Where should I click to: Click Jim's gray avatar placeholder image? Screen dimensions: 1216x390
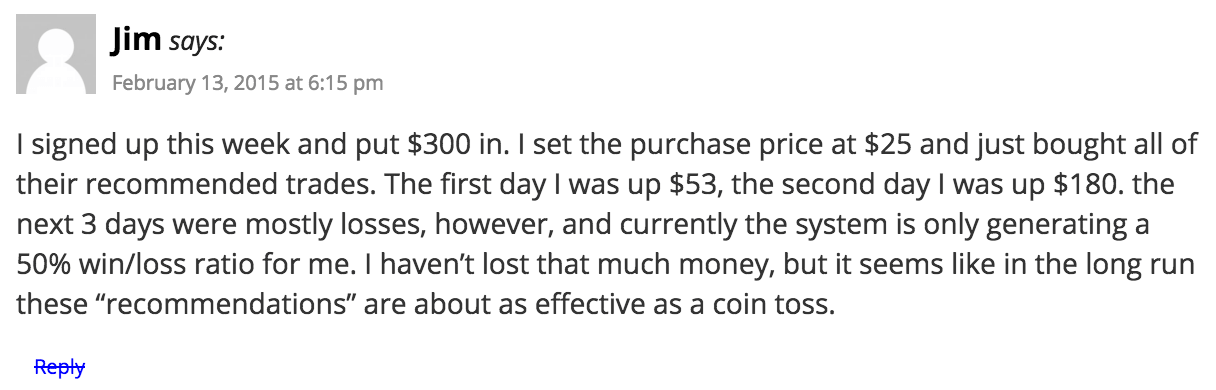(56, 55)
